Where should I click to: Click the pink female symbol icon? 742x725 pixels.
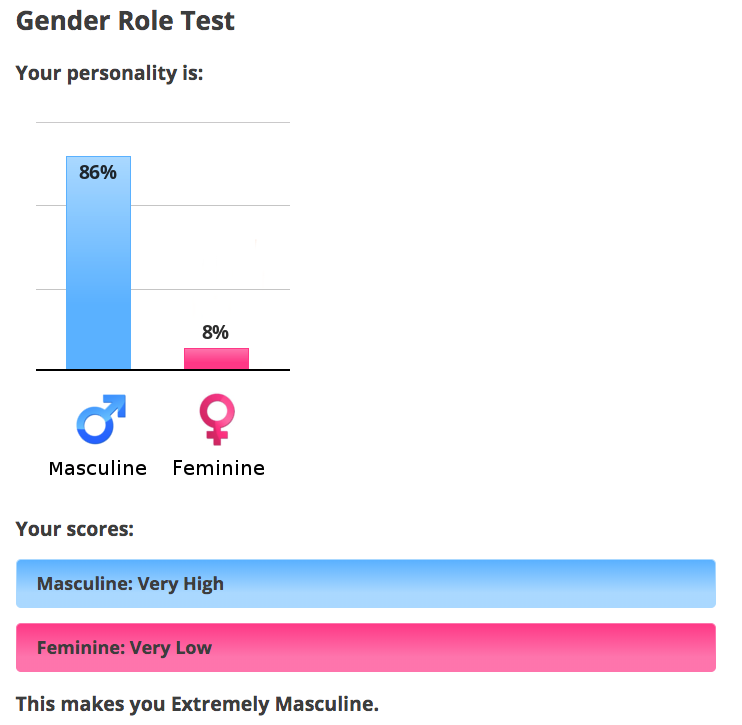[x=217, y=419]
